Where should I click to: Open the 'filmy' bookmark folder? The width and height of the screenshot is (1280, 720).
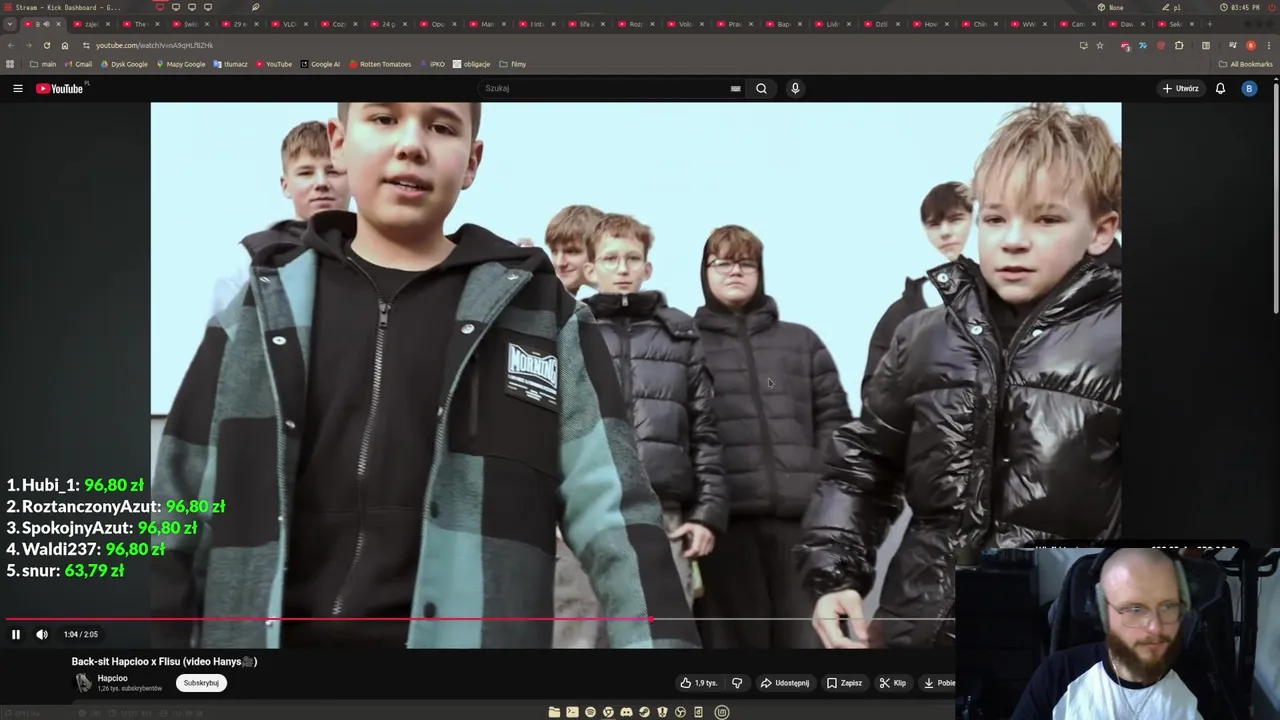[x=512, y=64]
